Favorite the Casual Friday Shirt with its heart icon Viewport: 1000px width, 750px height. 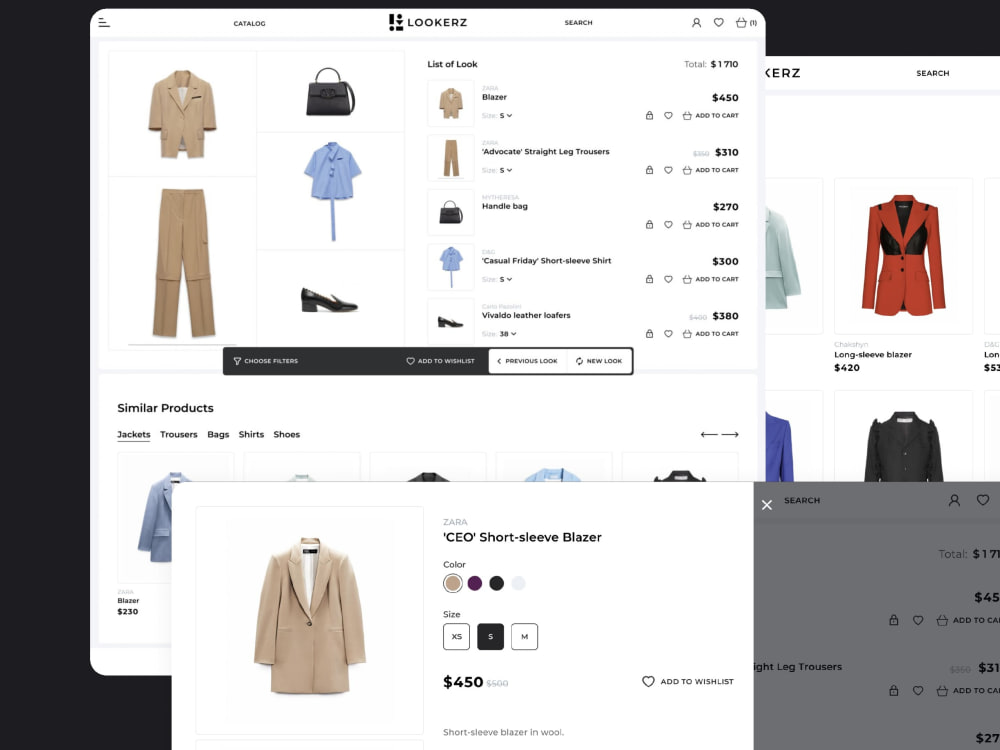[x=668, y=279]
